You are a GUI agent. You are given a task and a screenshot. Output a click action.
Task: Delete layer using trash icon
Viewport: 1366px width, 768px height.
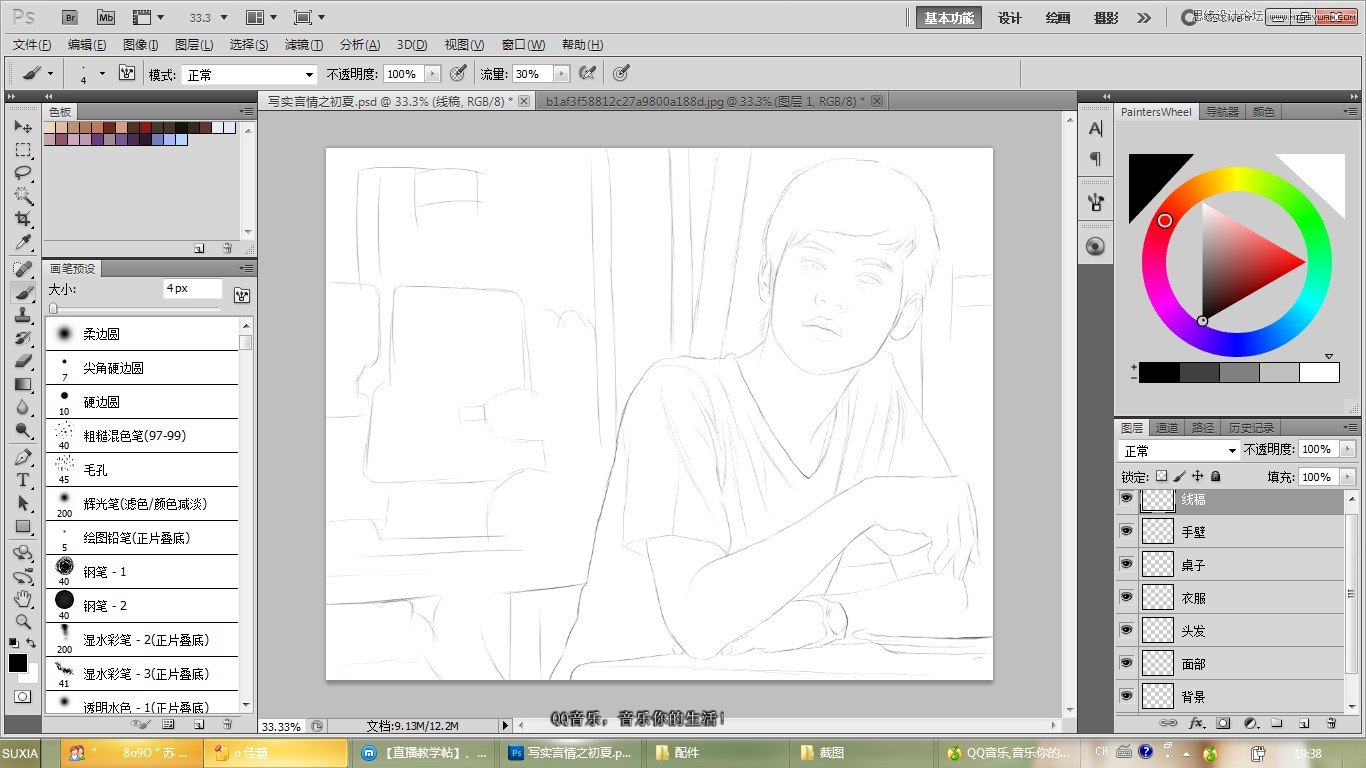coord(1331,722)
